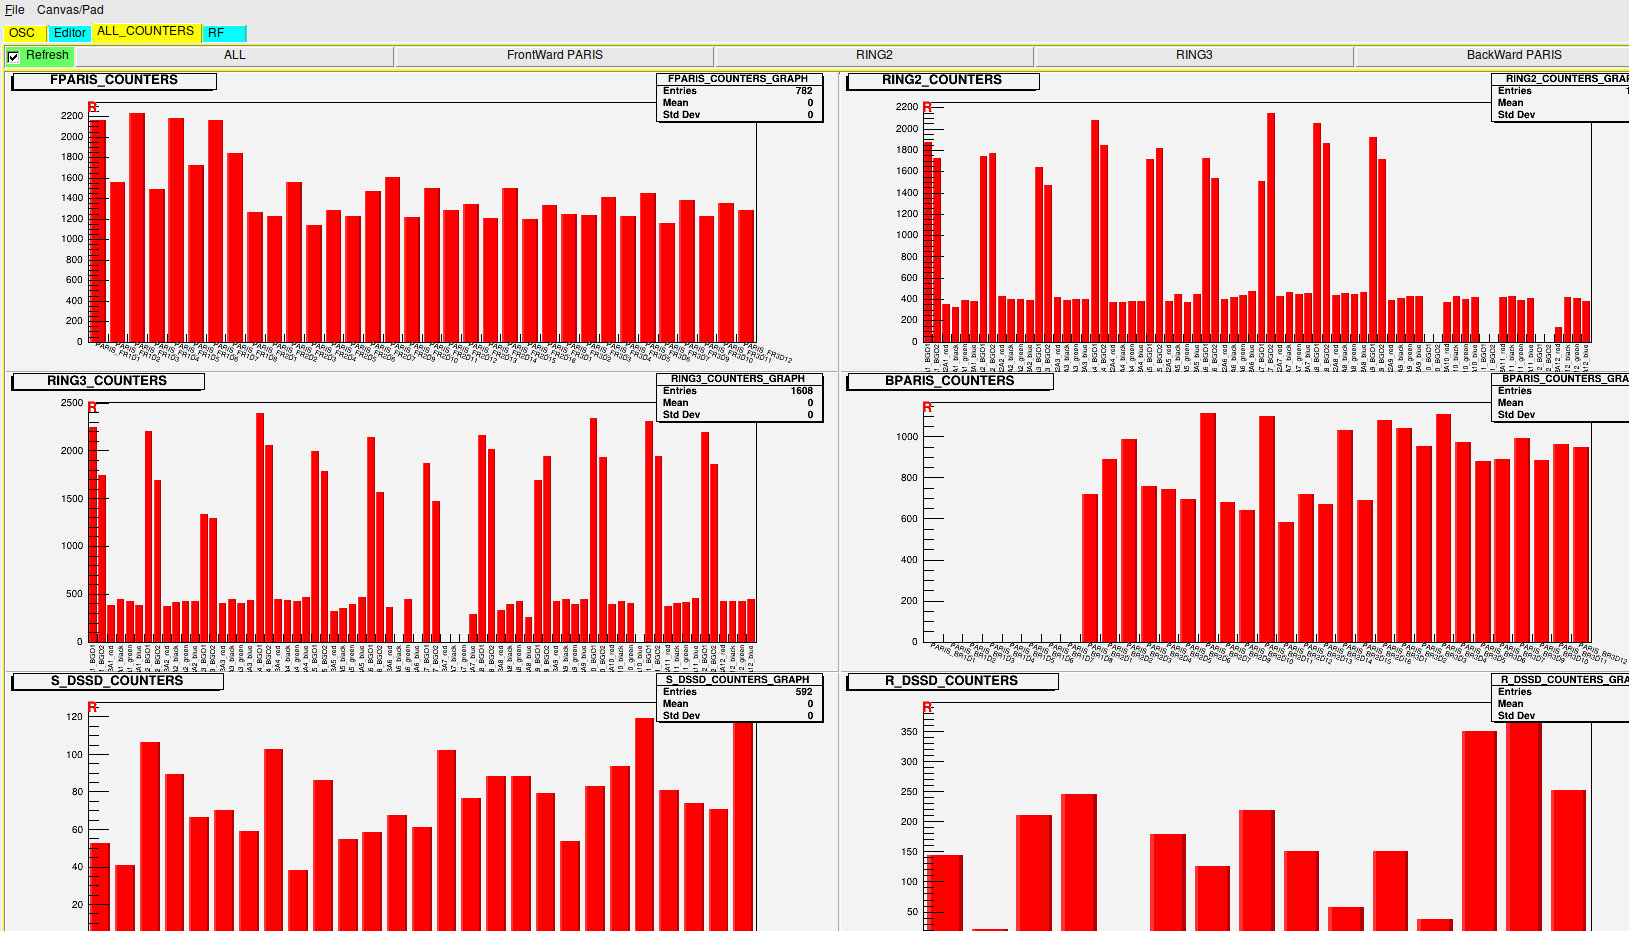Viewport: 1629px width, 931px height.
Task: Select the ALL_COUNTERS tab
Action: coord(145,32)
